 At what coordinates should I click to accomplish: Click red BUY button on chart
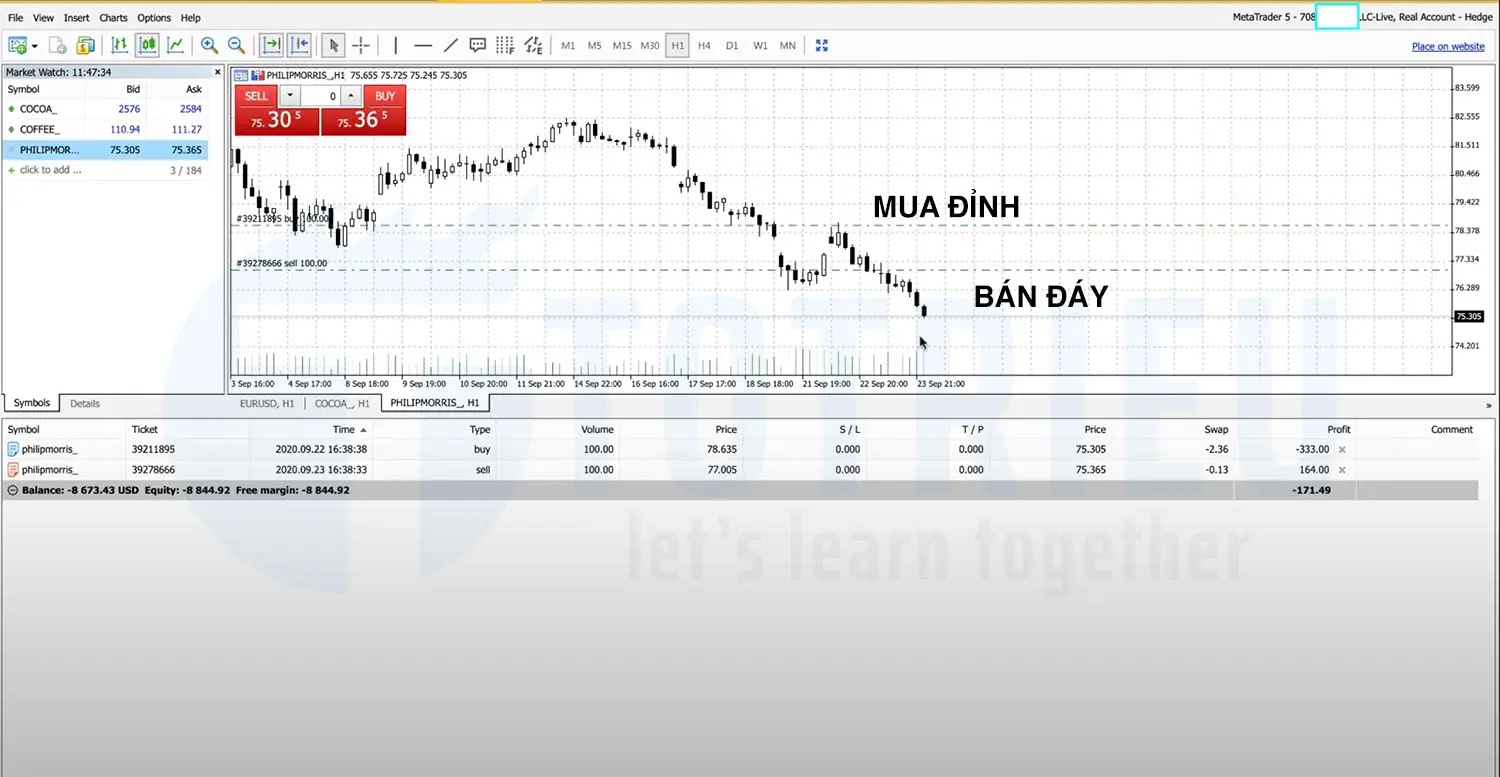click(x=385, y=96)
